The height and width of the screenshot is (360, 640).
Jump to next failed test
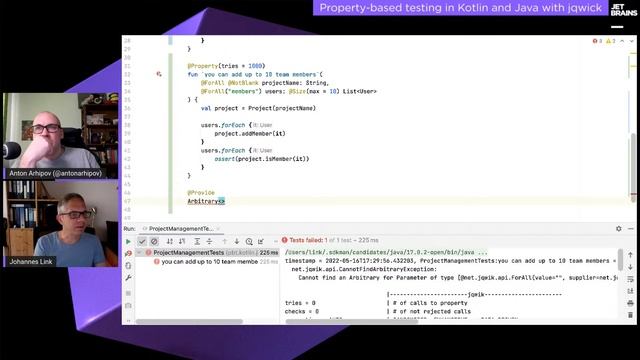237,241
